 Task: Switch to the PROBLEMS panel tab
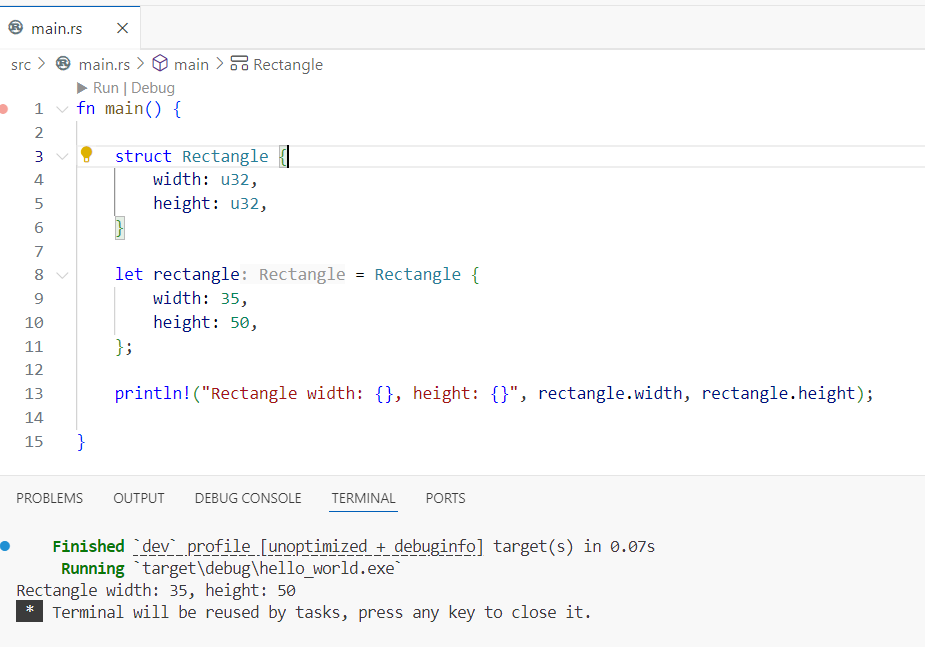point(50,498)
